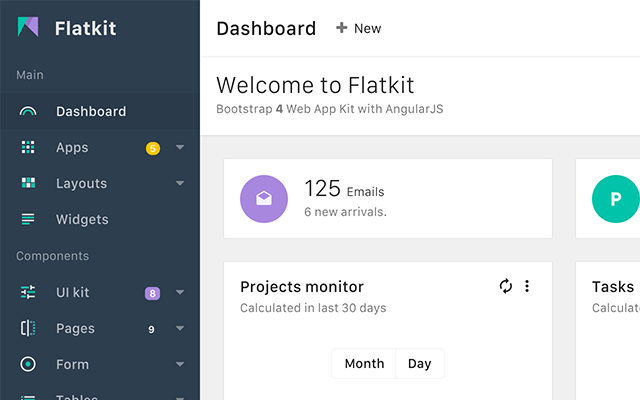Screen dimensions: 640x400
Task: Click the Pages icon in sidebar
Action: [28, 329]
